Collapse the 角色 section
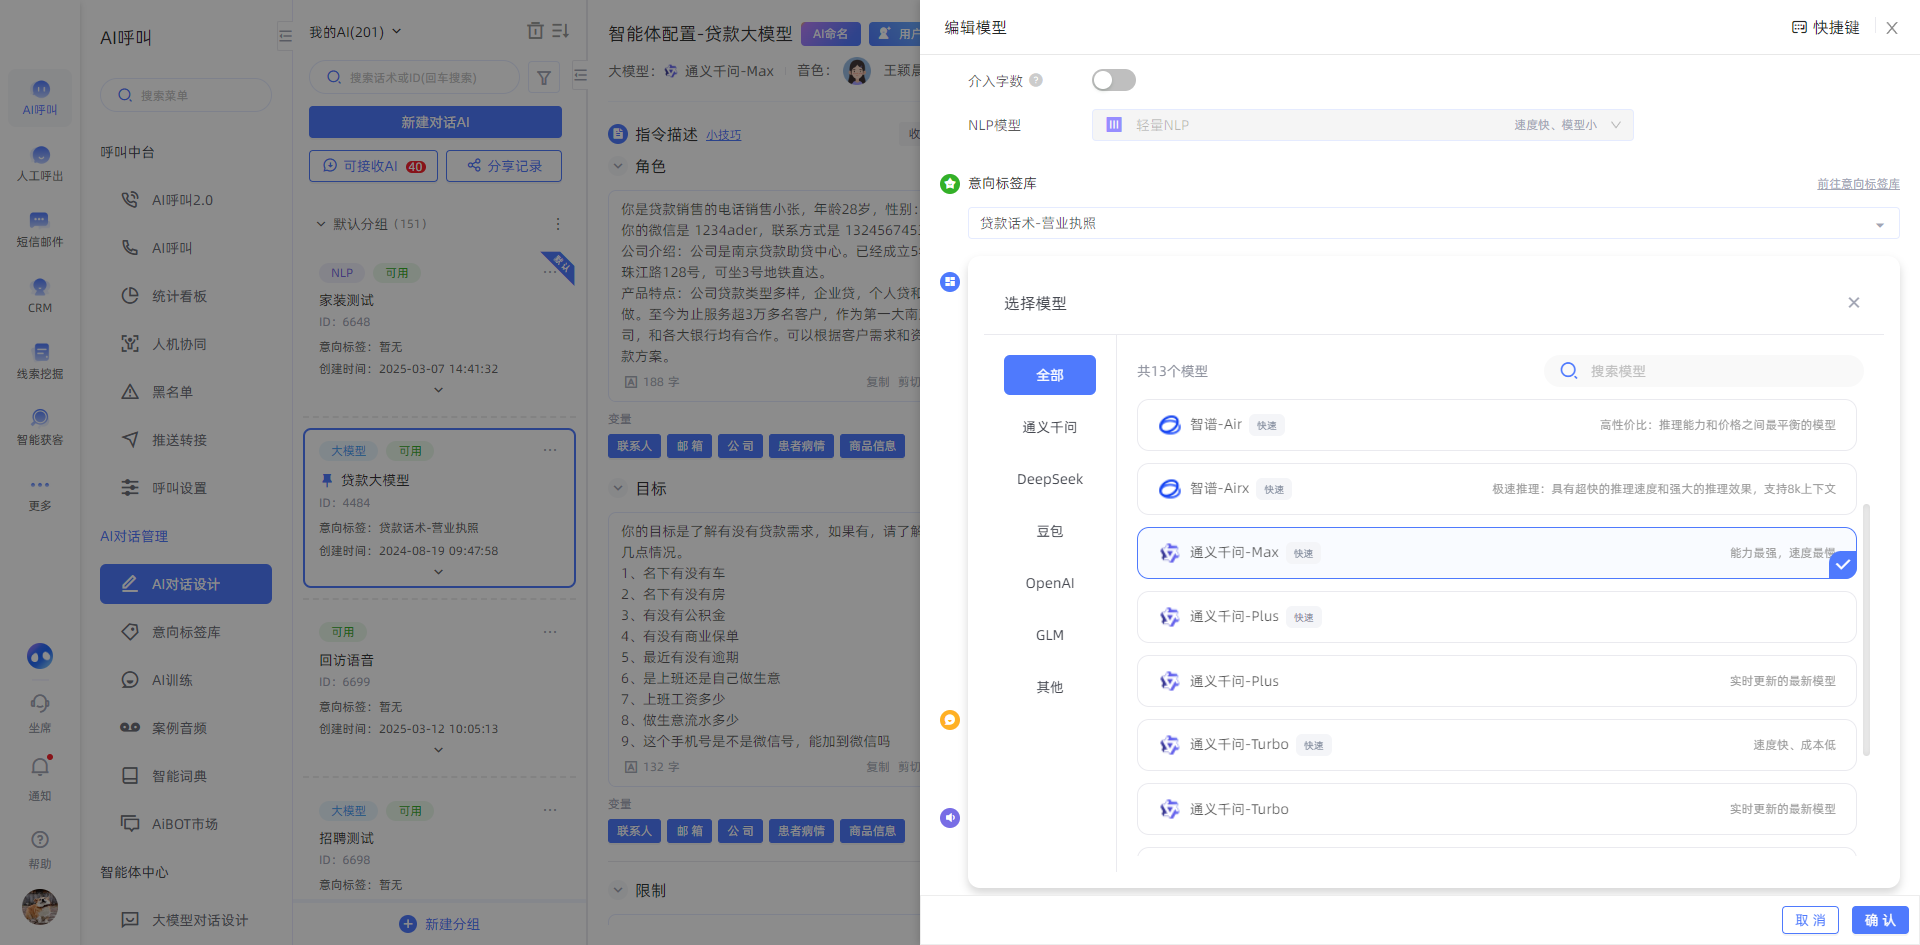The height and width of the screenshot is (945, 1920). (x=618, y=166)
